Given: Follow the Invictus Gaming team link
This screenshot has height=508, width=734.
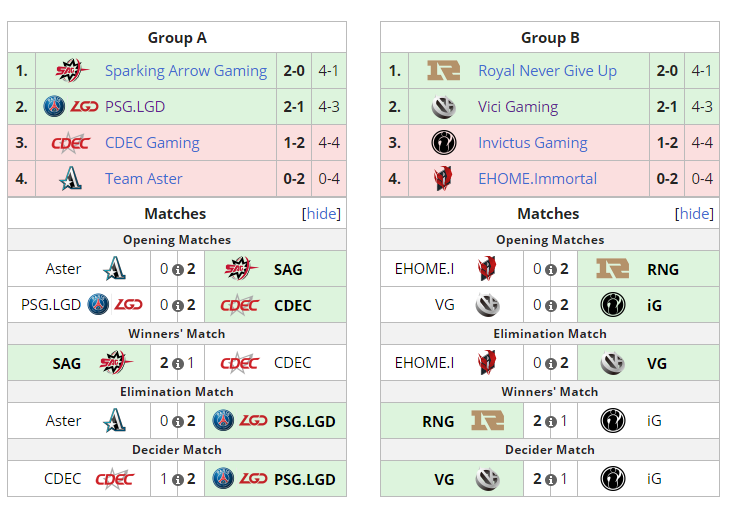Looking at the screenshot, I should 532,143.
